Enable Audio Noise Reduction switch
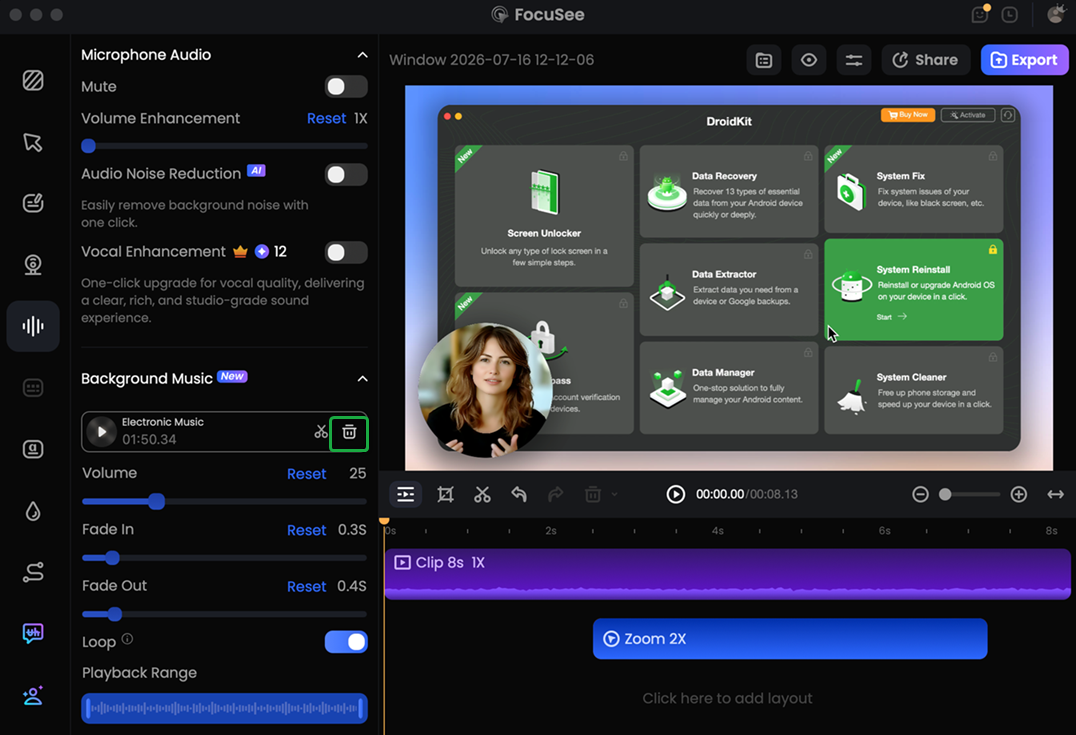 (346, 174)
